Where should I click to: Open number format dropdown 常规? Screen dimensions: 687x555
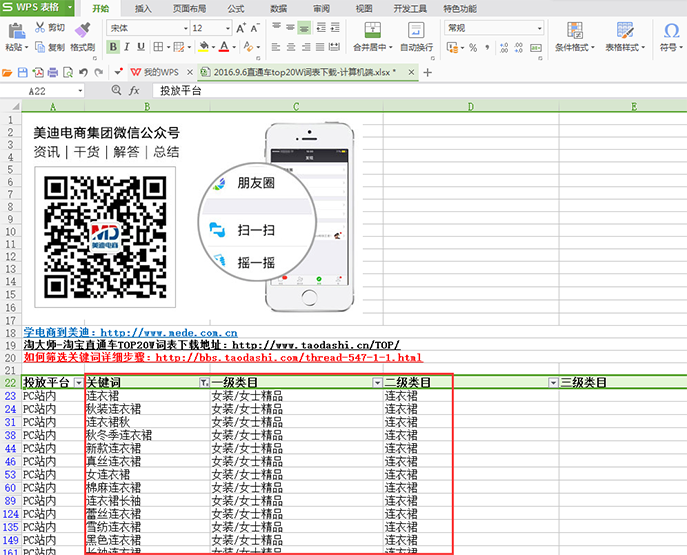coord(539,28)
